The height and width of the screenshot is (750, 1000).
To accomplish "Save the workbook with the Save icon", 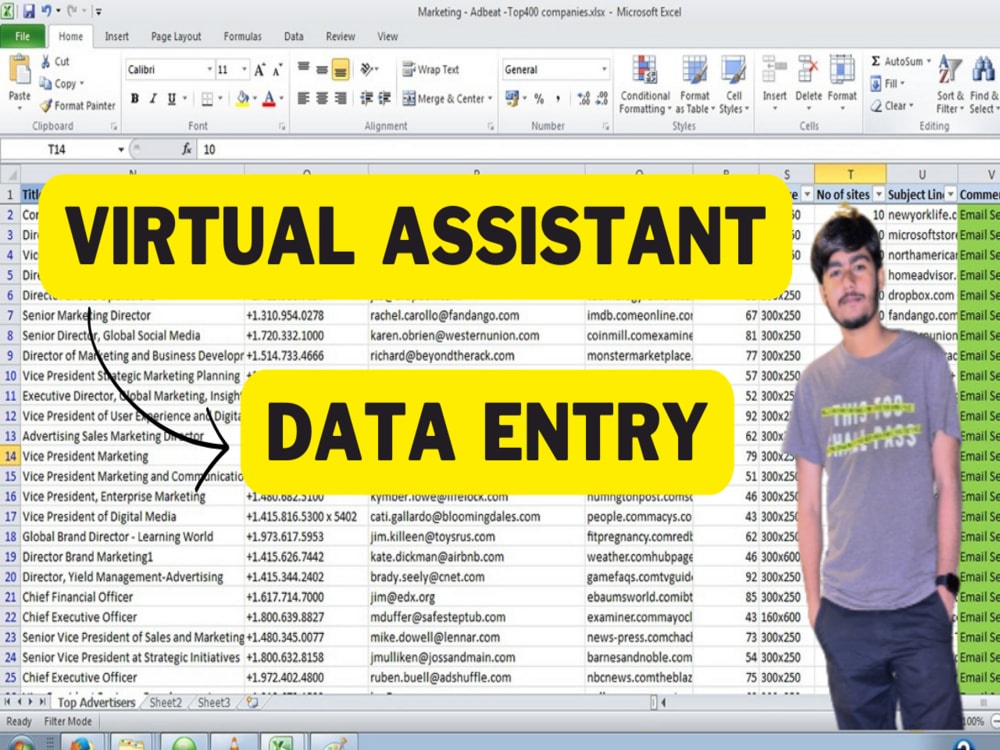I will (27, 9).
